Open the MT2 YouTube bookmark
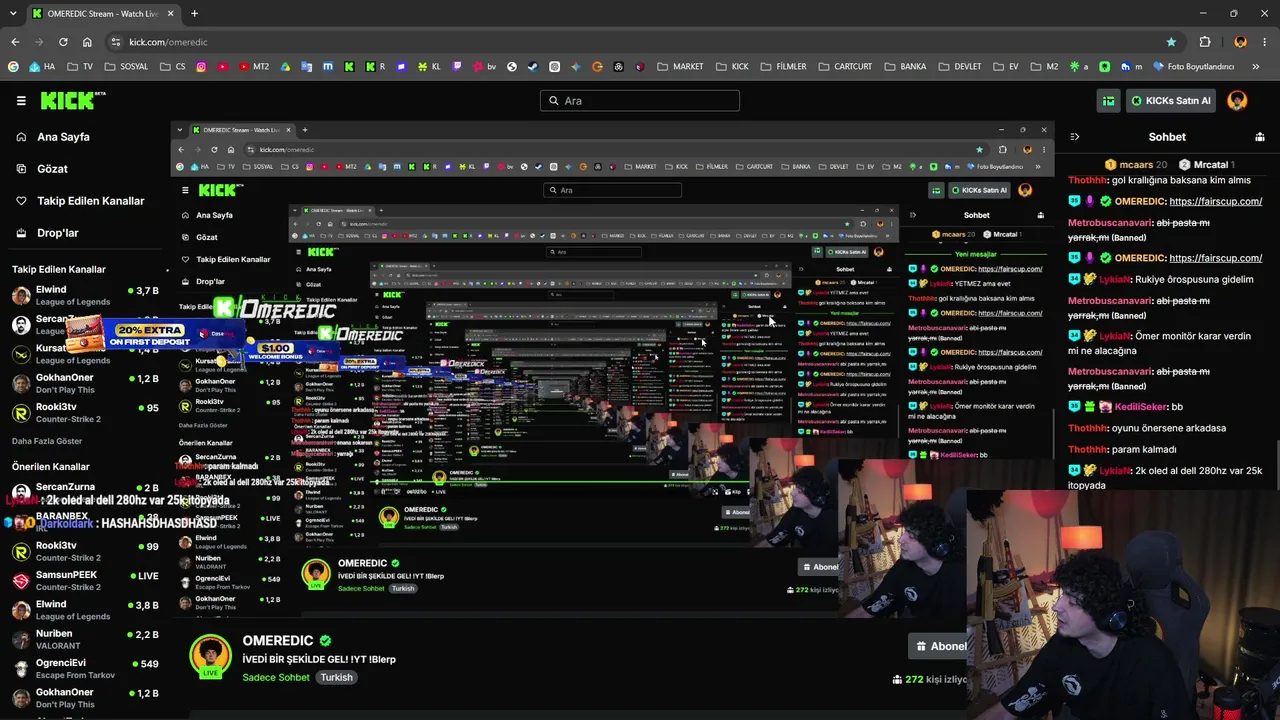1280x720 pixels. click(254, 67)
